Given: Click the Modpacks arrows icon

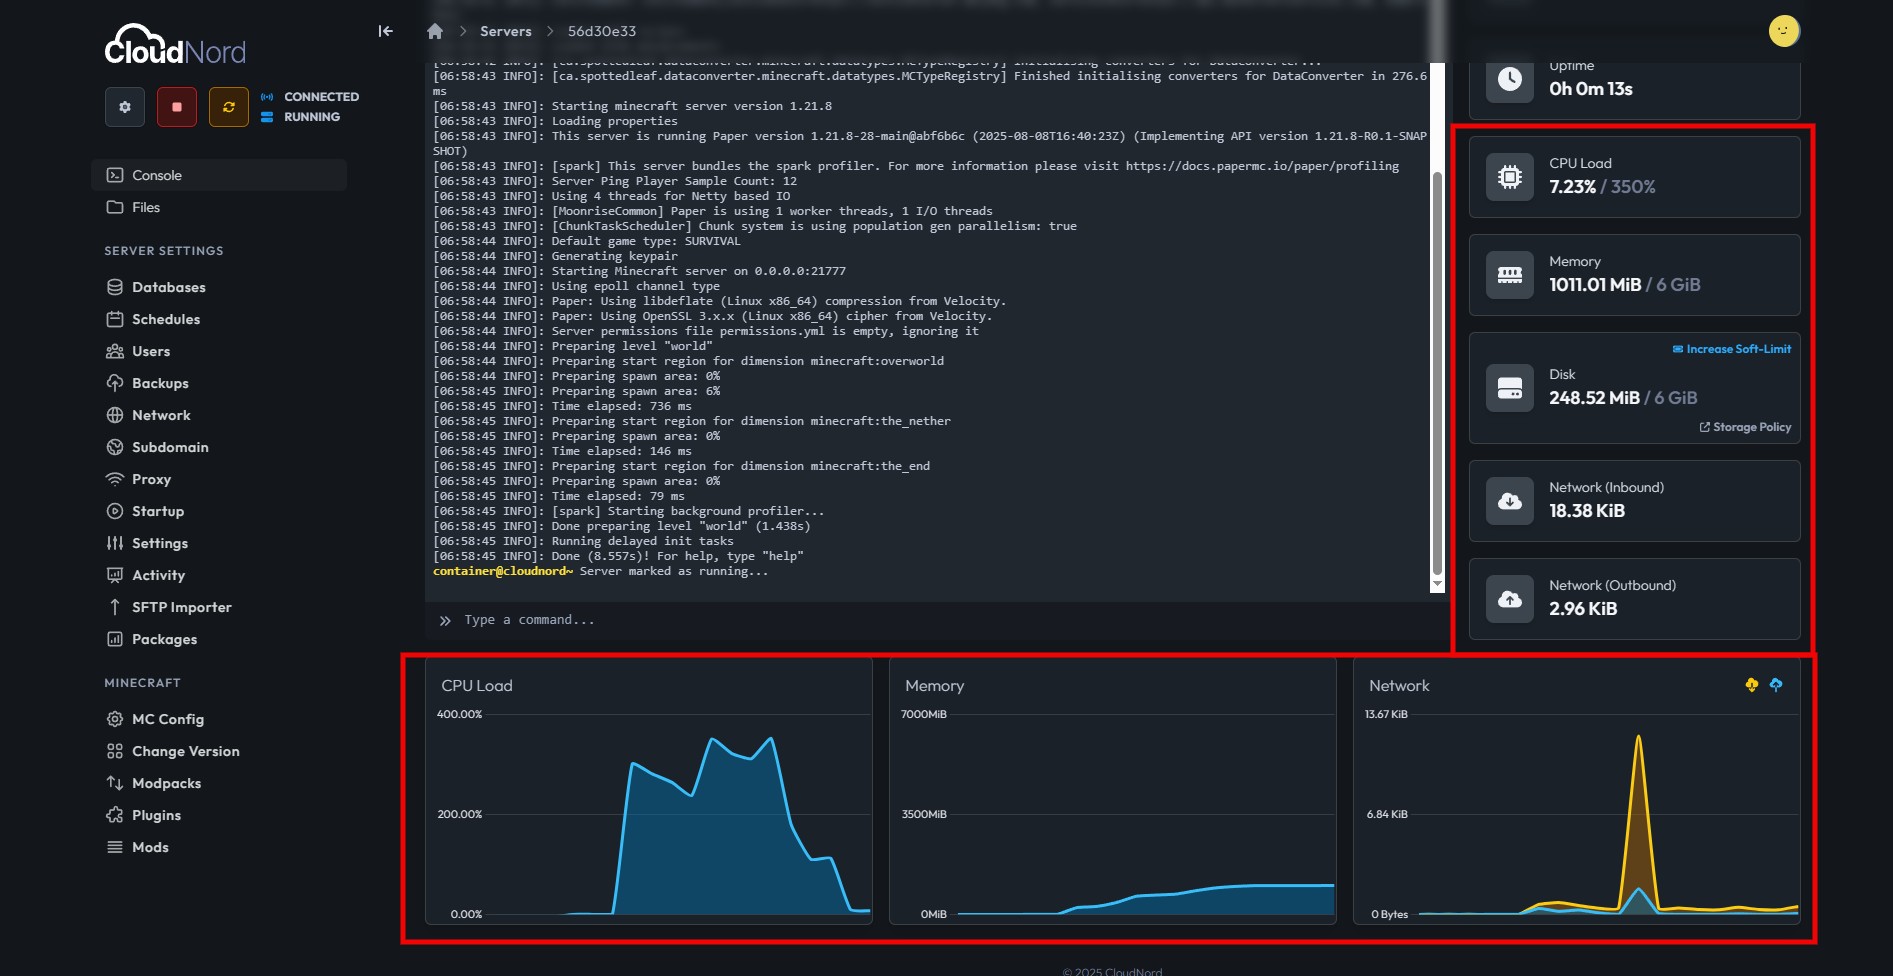Looking at the screenshot, I should (115, 783).
